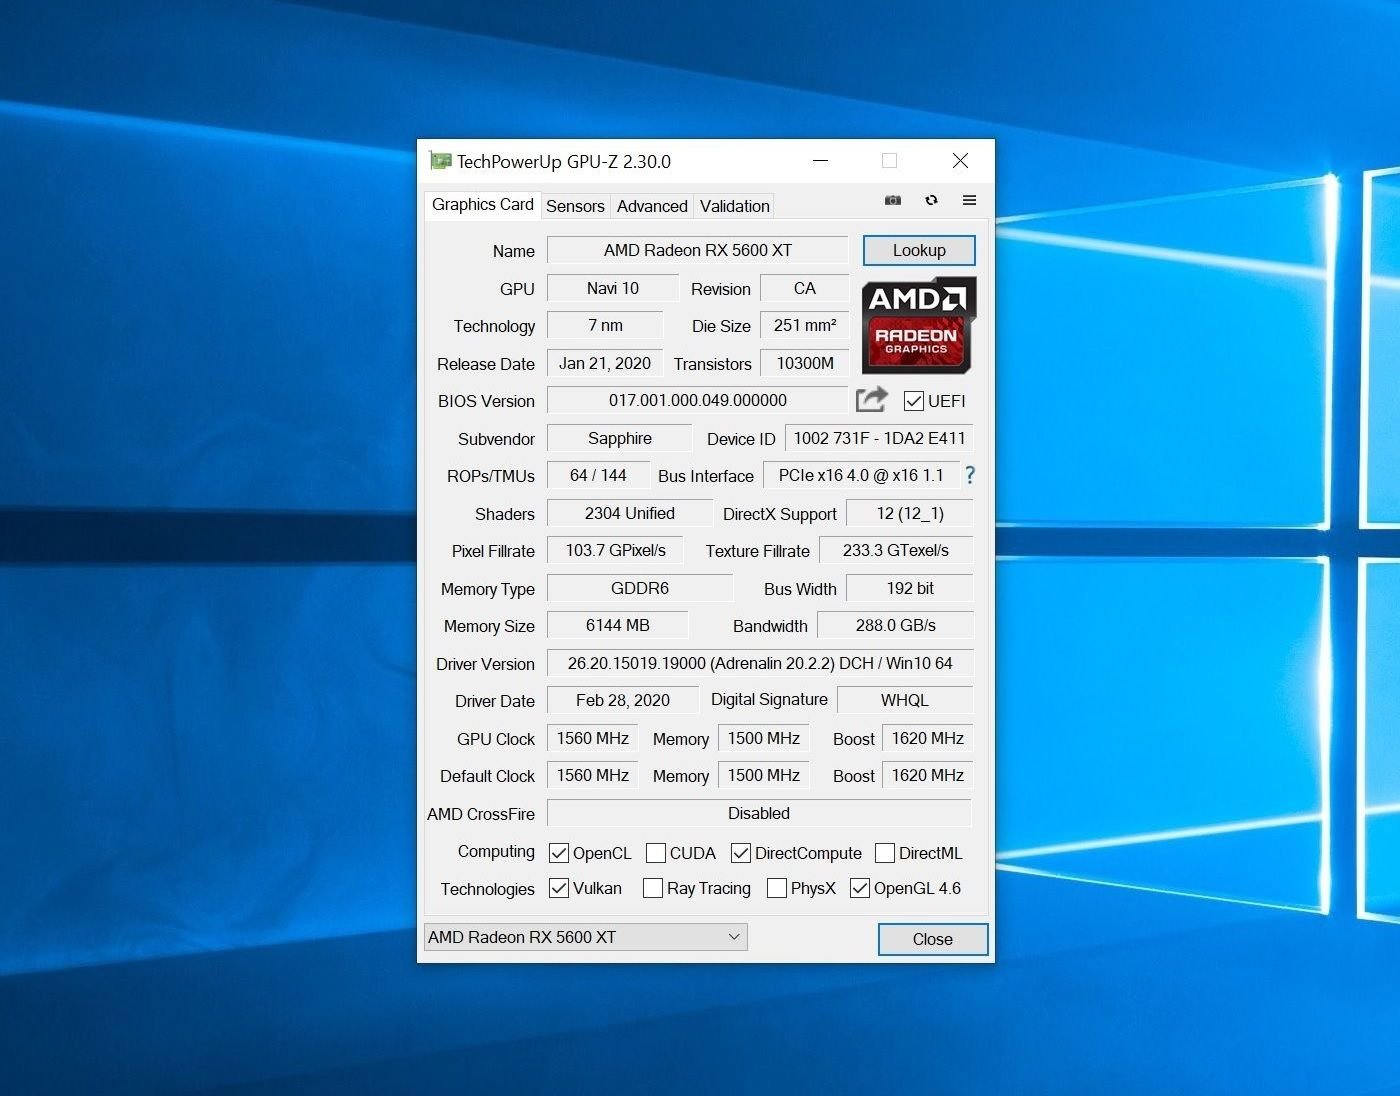Viewport: 1400px width, 1096px height.
Task: Click the BIOS share/export arrow icon
Action: tap(871, 400)
